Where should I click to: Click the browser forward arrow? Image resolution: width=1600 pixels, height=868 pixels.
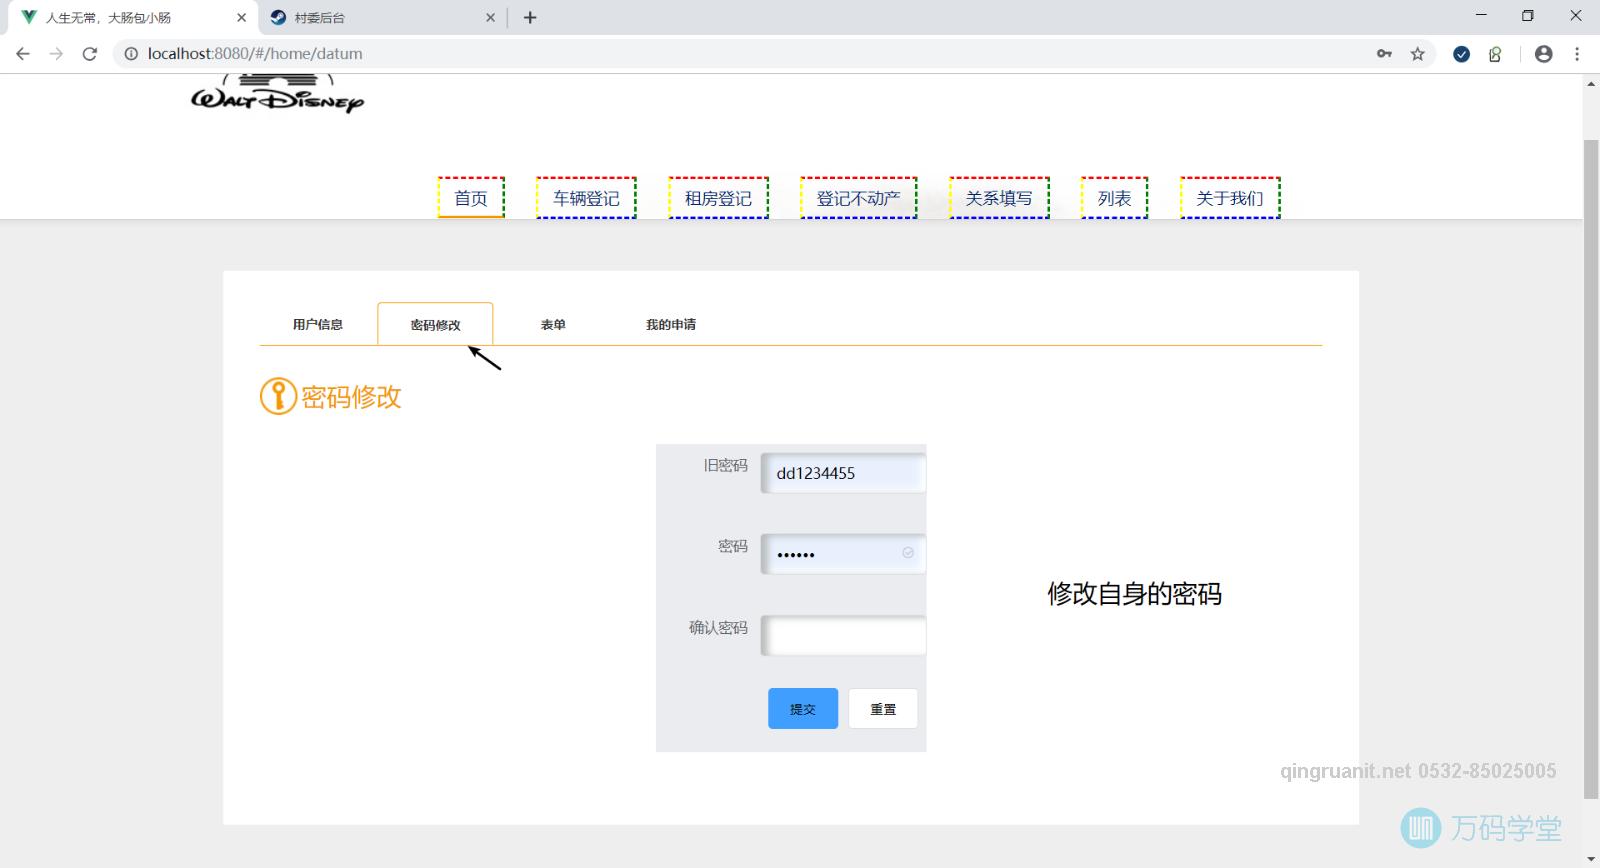[56, 54]
